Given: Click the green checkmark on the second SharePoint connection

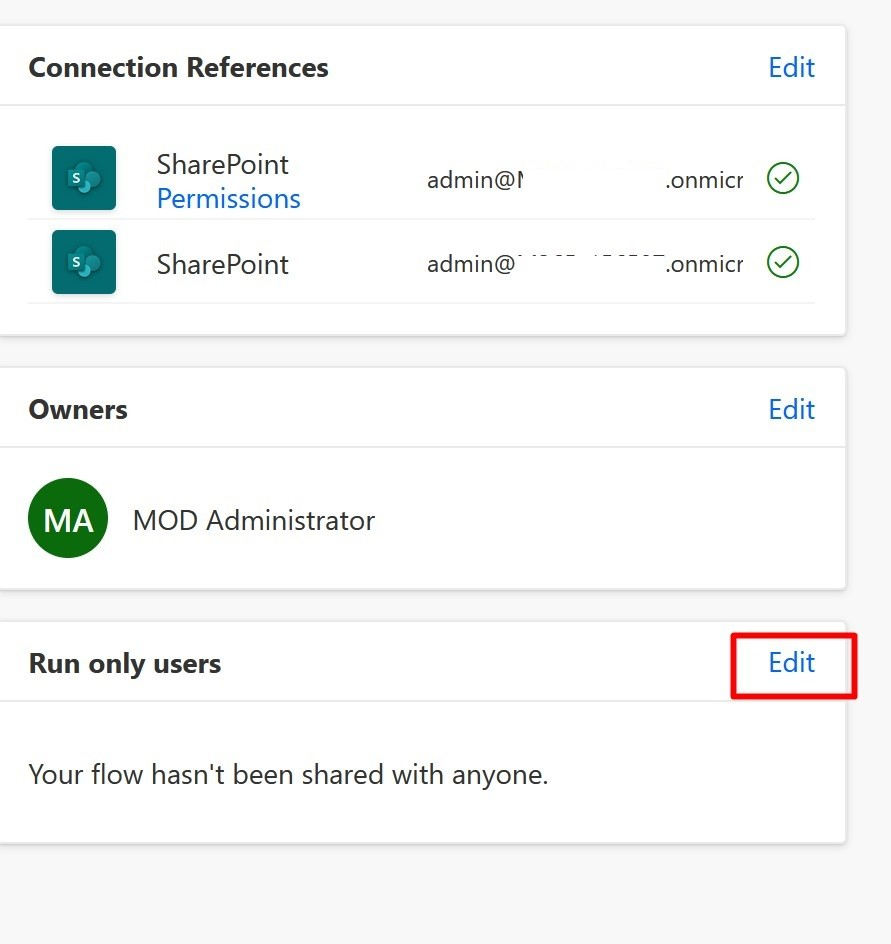Looking at the screenshot, I should point(782,263).
